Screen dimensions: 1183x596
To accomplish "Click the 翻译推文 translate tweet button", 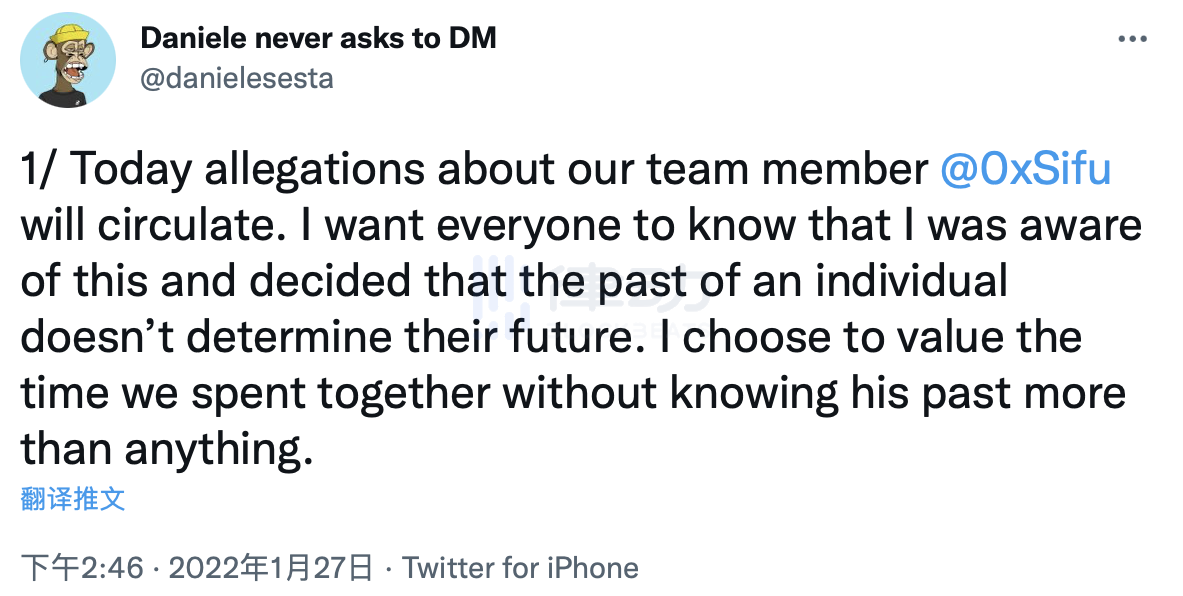I will coord(73,498).
